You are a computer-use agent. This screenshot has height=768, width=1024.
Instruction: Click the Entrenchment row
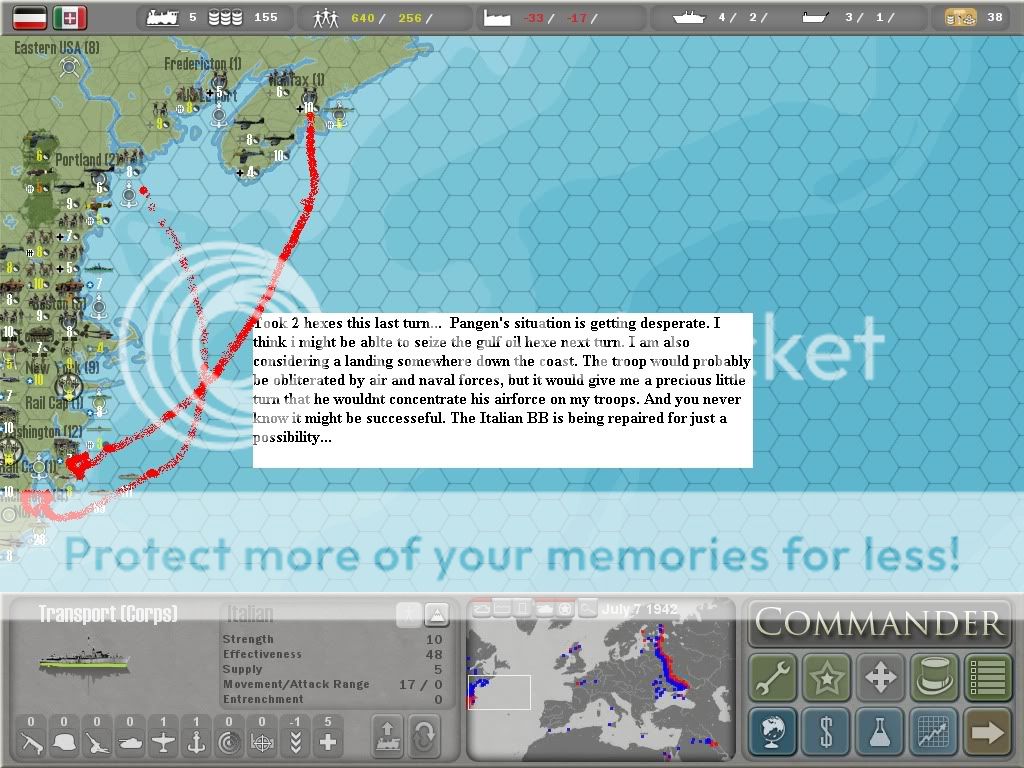click(x=332, y=699)
